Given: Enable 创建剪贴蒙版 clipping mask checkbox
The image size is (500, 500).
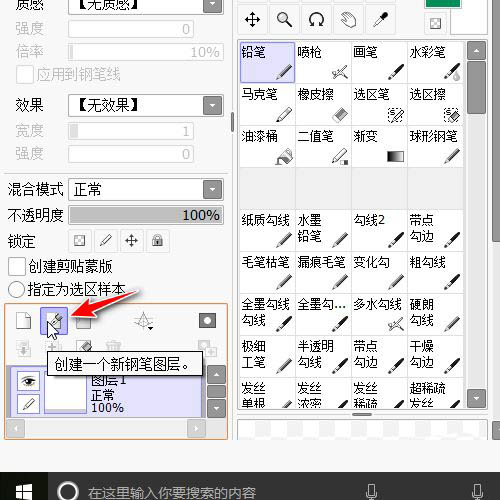Looking at the screenshot, I should coord(17,266).
